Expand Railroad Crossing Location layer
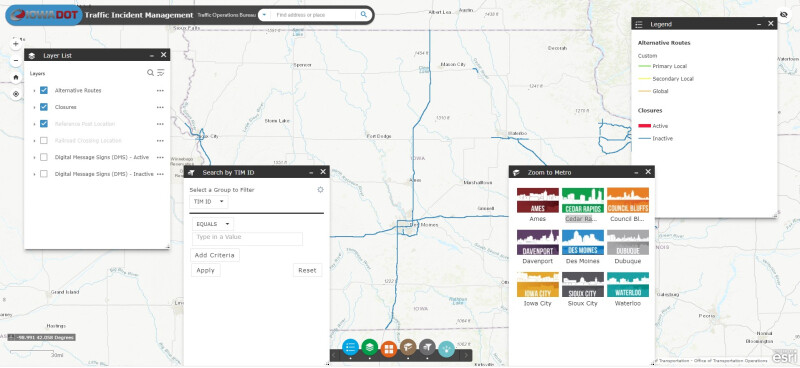 34,140
